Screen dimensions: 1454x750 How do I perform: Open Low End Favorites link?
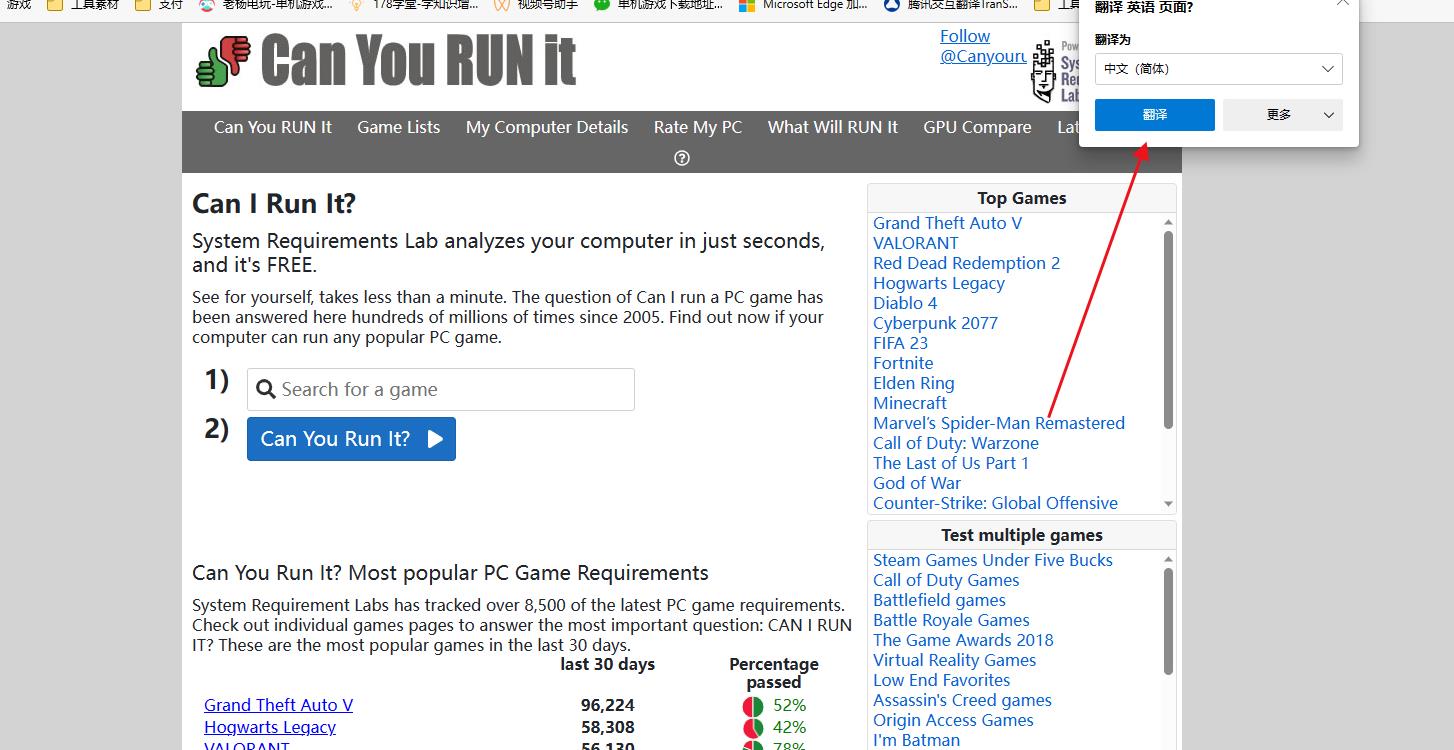point(941,680)
